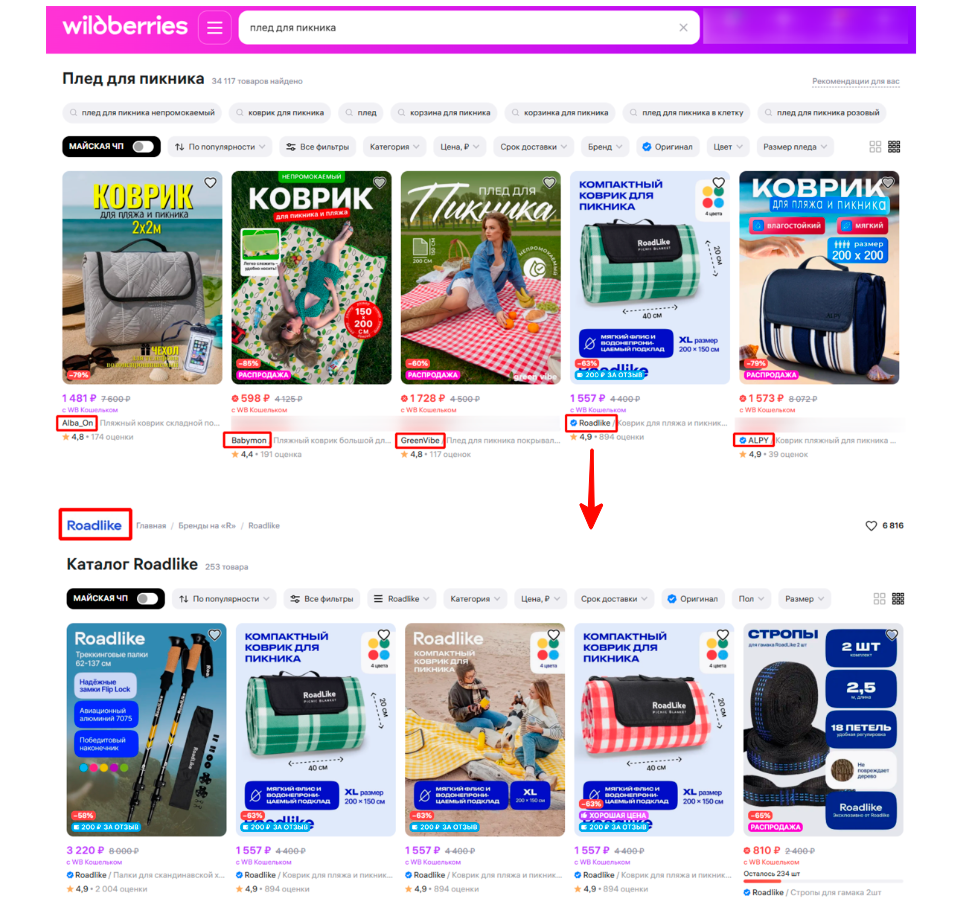Toggle the top МАЙСКАЯ ЧП switch

(143, 147)
